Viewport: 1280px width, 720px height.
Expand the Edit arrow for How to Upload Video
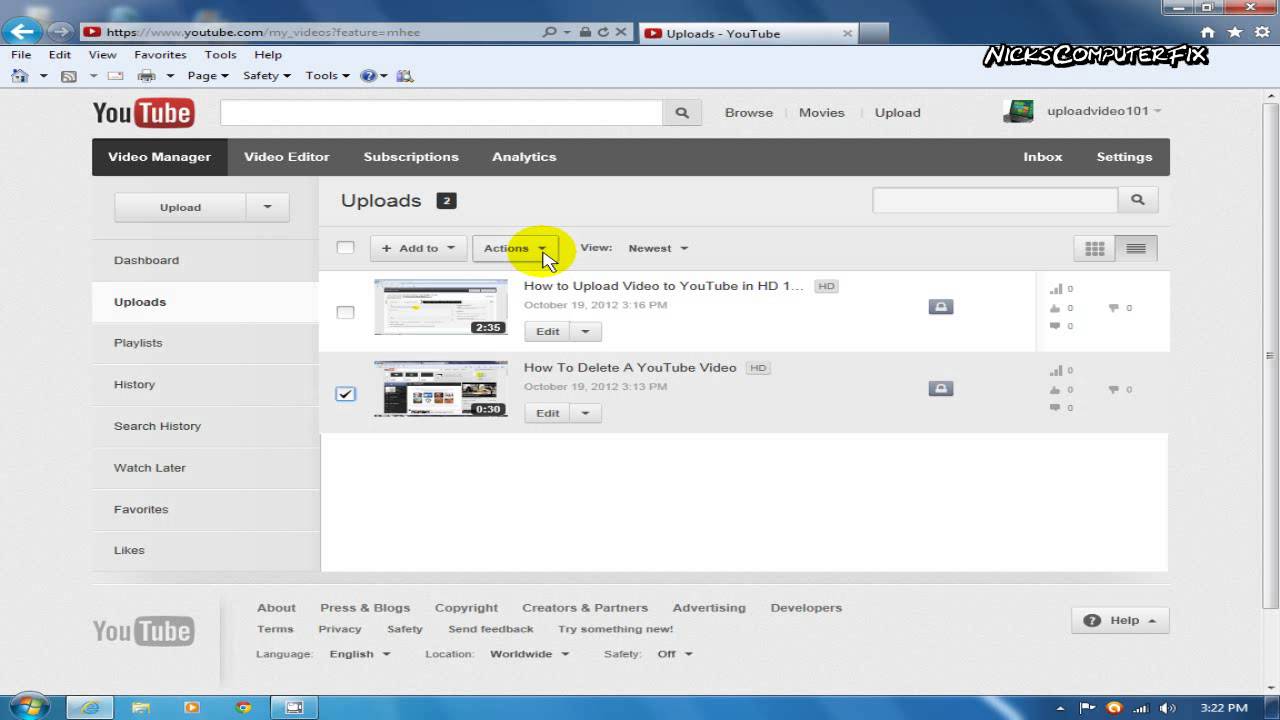point(585,331)
